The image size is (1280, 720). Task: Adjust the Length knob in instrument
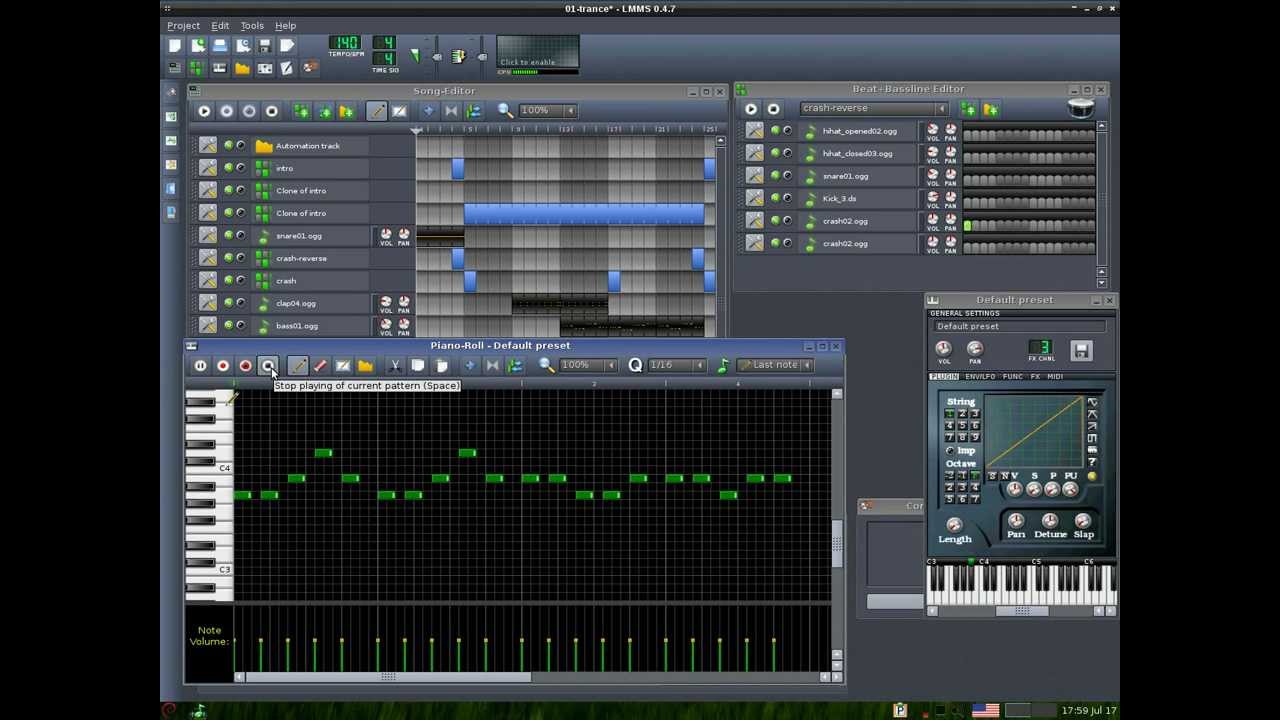point(954,525)
